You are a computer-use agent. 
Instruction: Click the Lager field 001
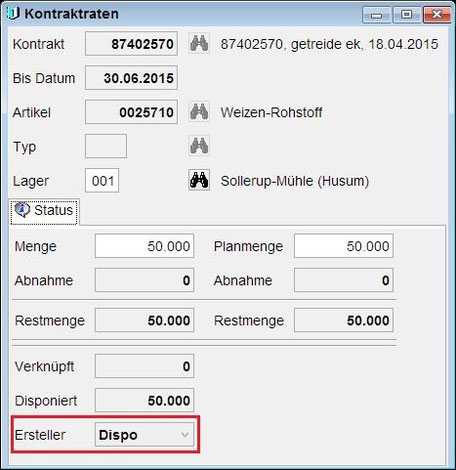coord(102,180)
